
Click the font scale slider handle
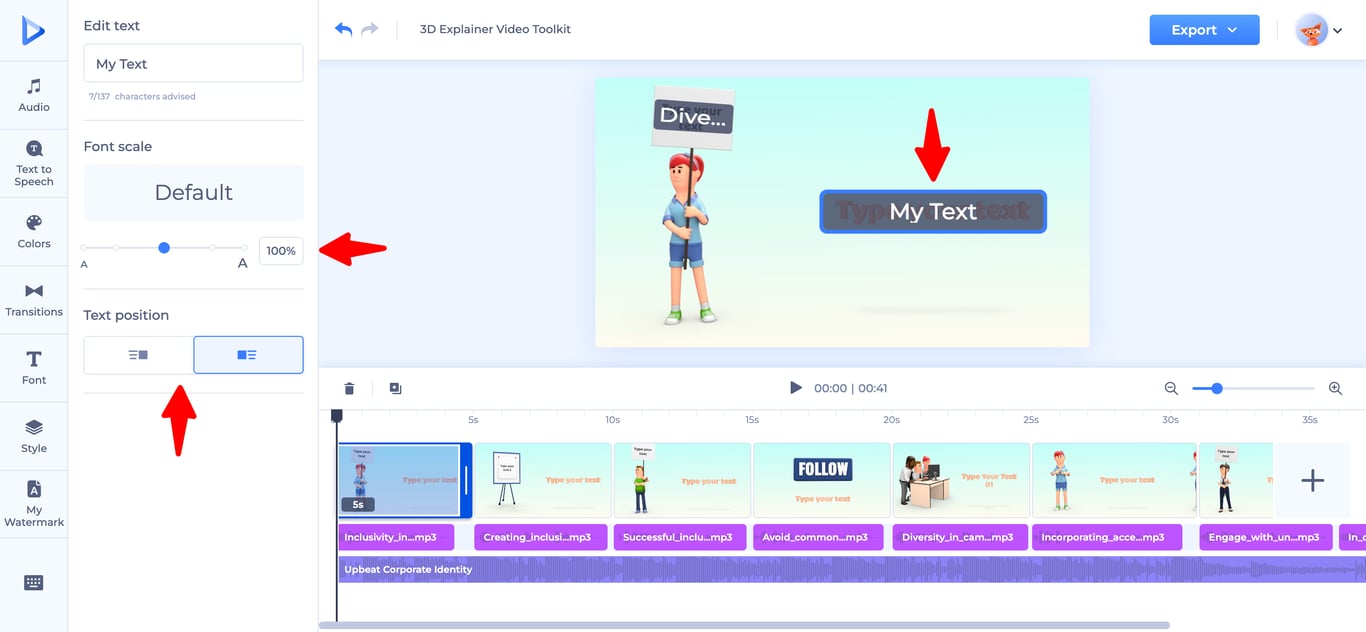pyautogui.click(x=164, y=247)
